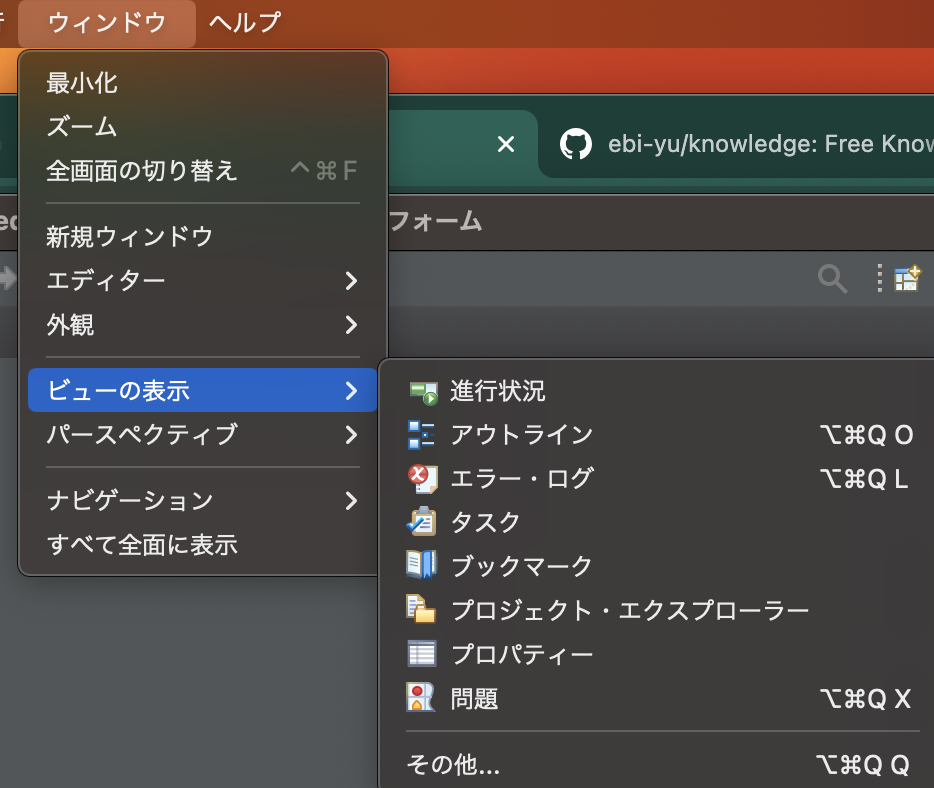Open the エラー・ログ view via its icon
The image size is (934, 788).
(x=421, y=479)
